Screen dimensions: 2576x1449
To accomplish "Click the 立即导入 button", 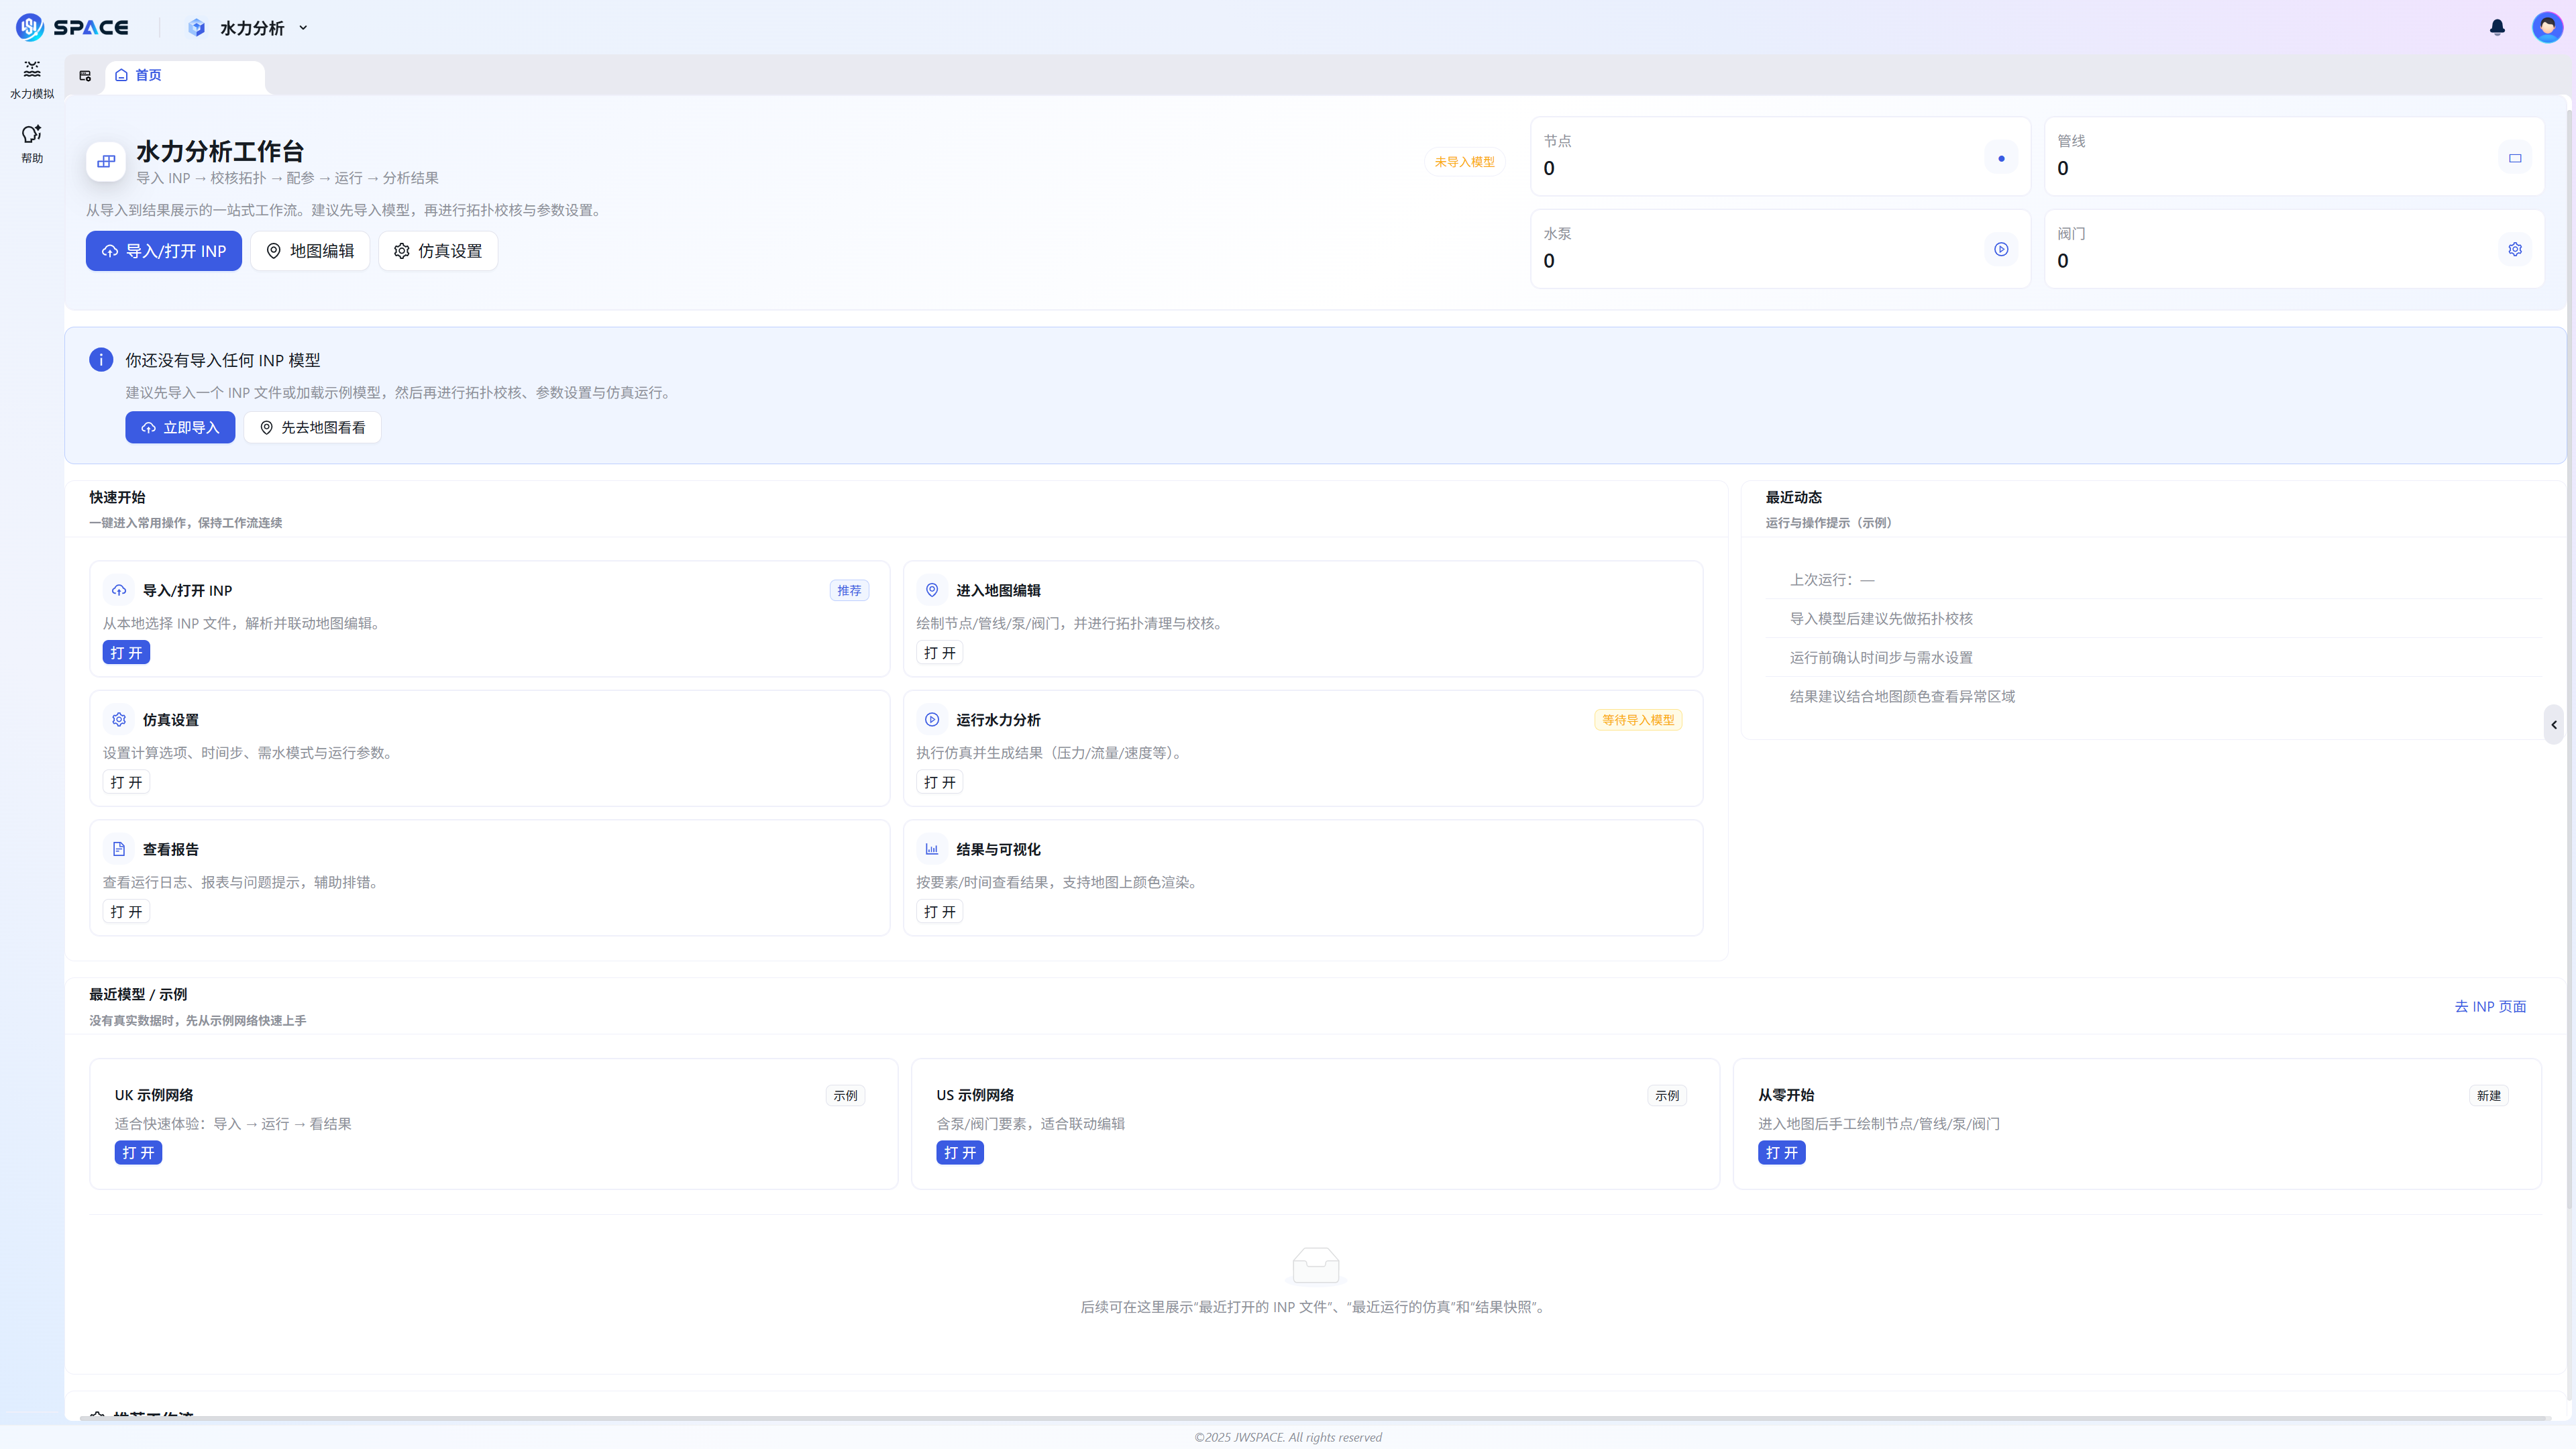I will click(x=180, y=427).
